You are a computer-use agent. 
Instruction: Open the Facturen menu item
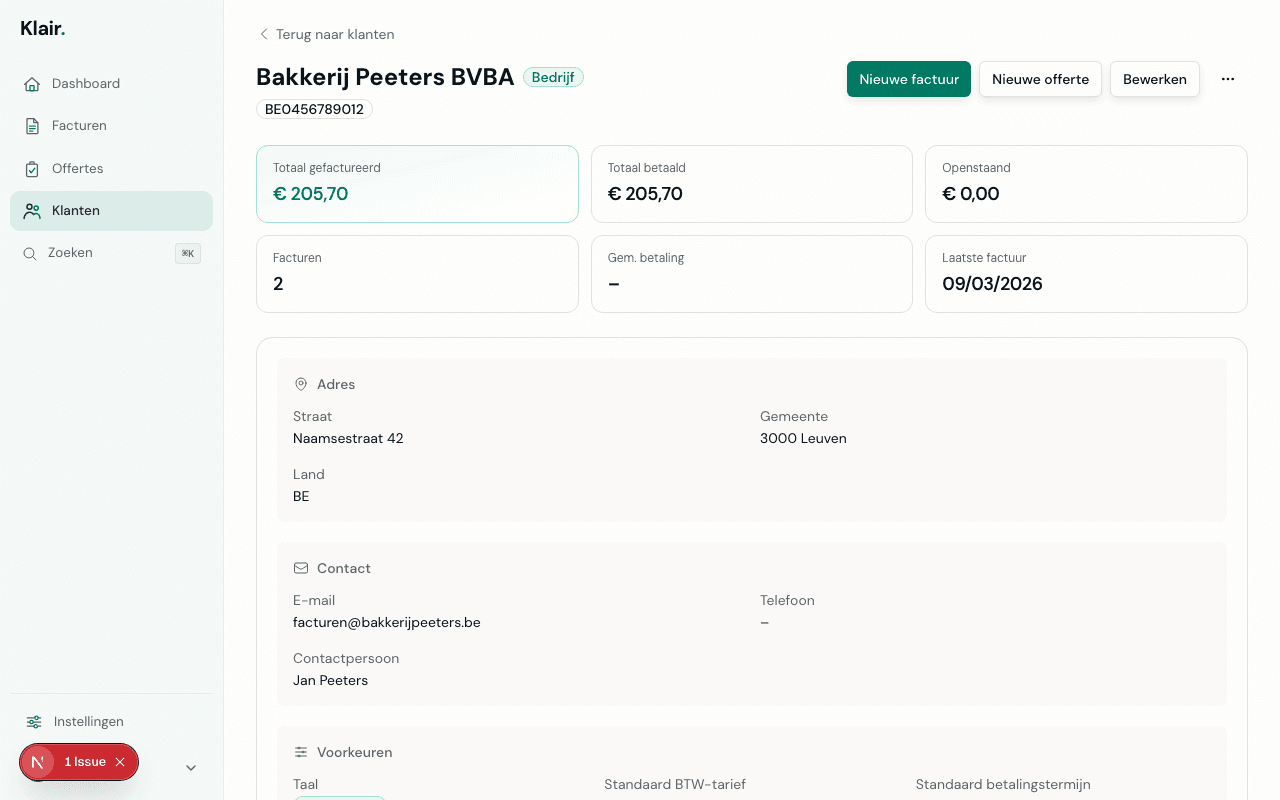(79, 126)
